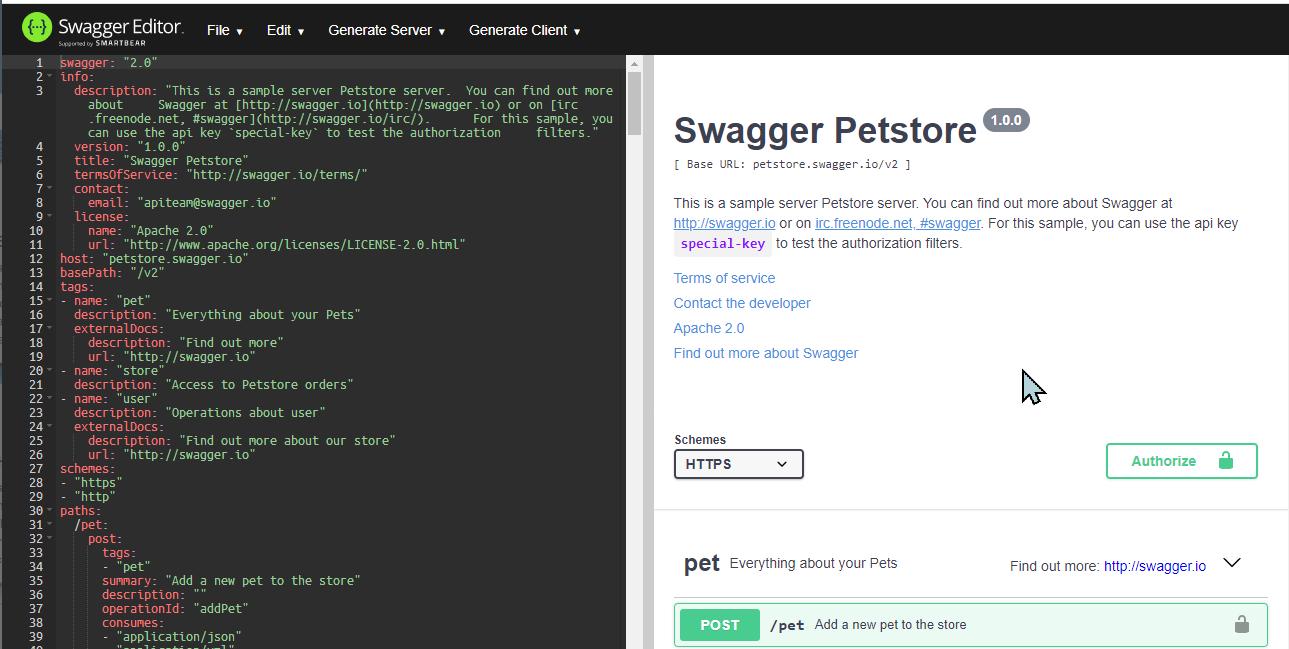The height and width of the screenshot is (649, 1289).
Task: Open the Generate Client menu
Action: pyautogui.click(x=524, y=30)
